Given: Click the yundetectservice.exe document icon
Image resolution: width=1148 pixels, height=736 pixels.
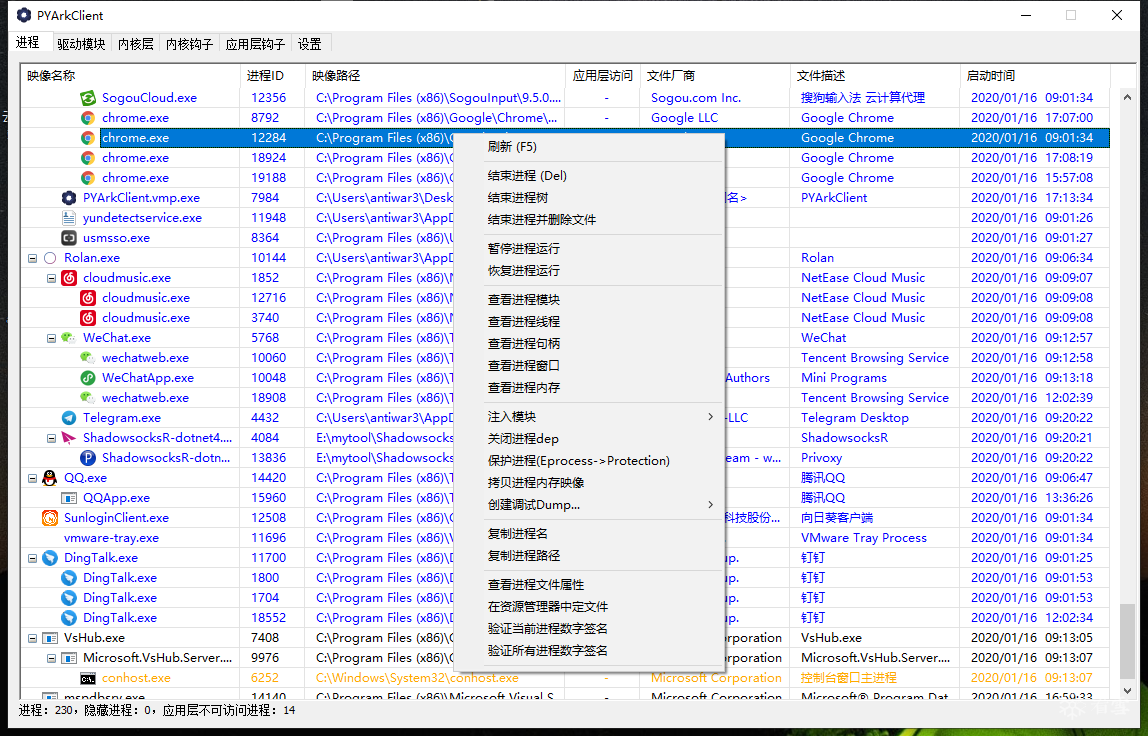Looking at the screenshot, I should (x=69, y=218).
